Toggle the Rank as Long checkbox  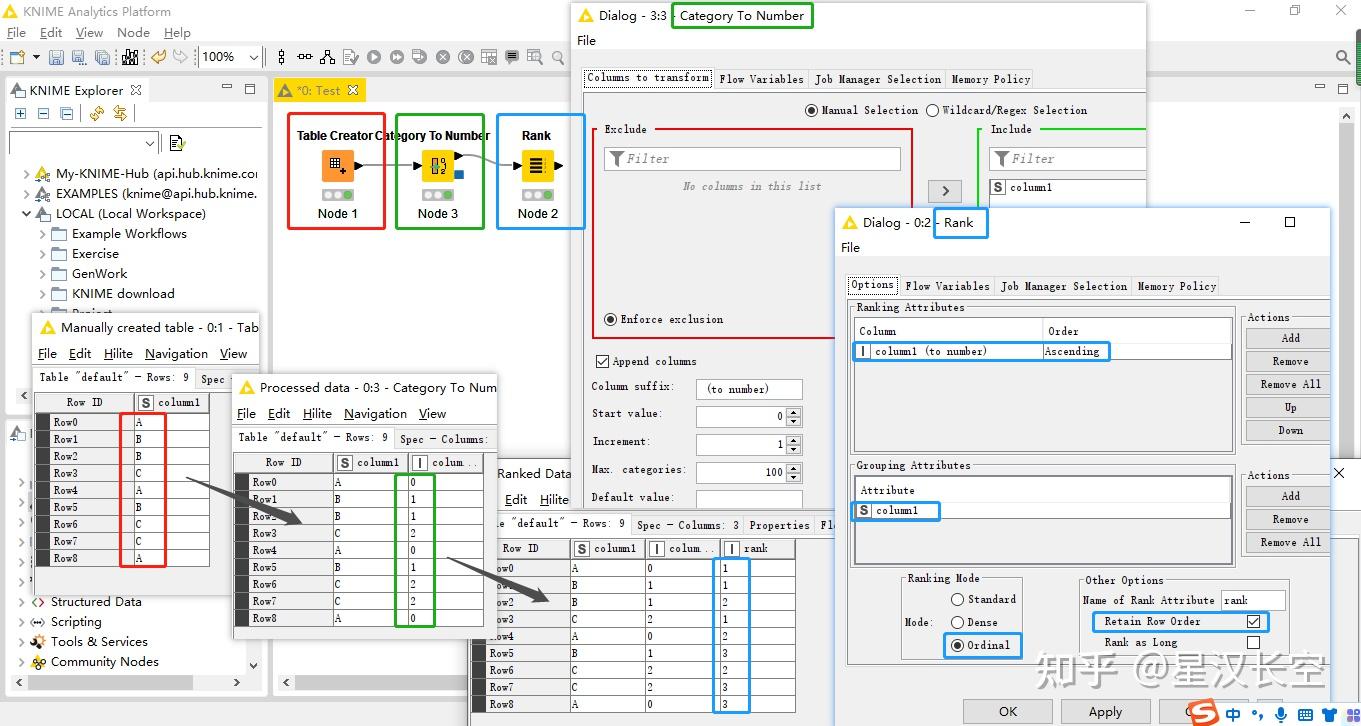coord(1253,642)
